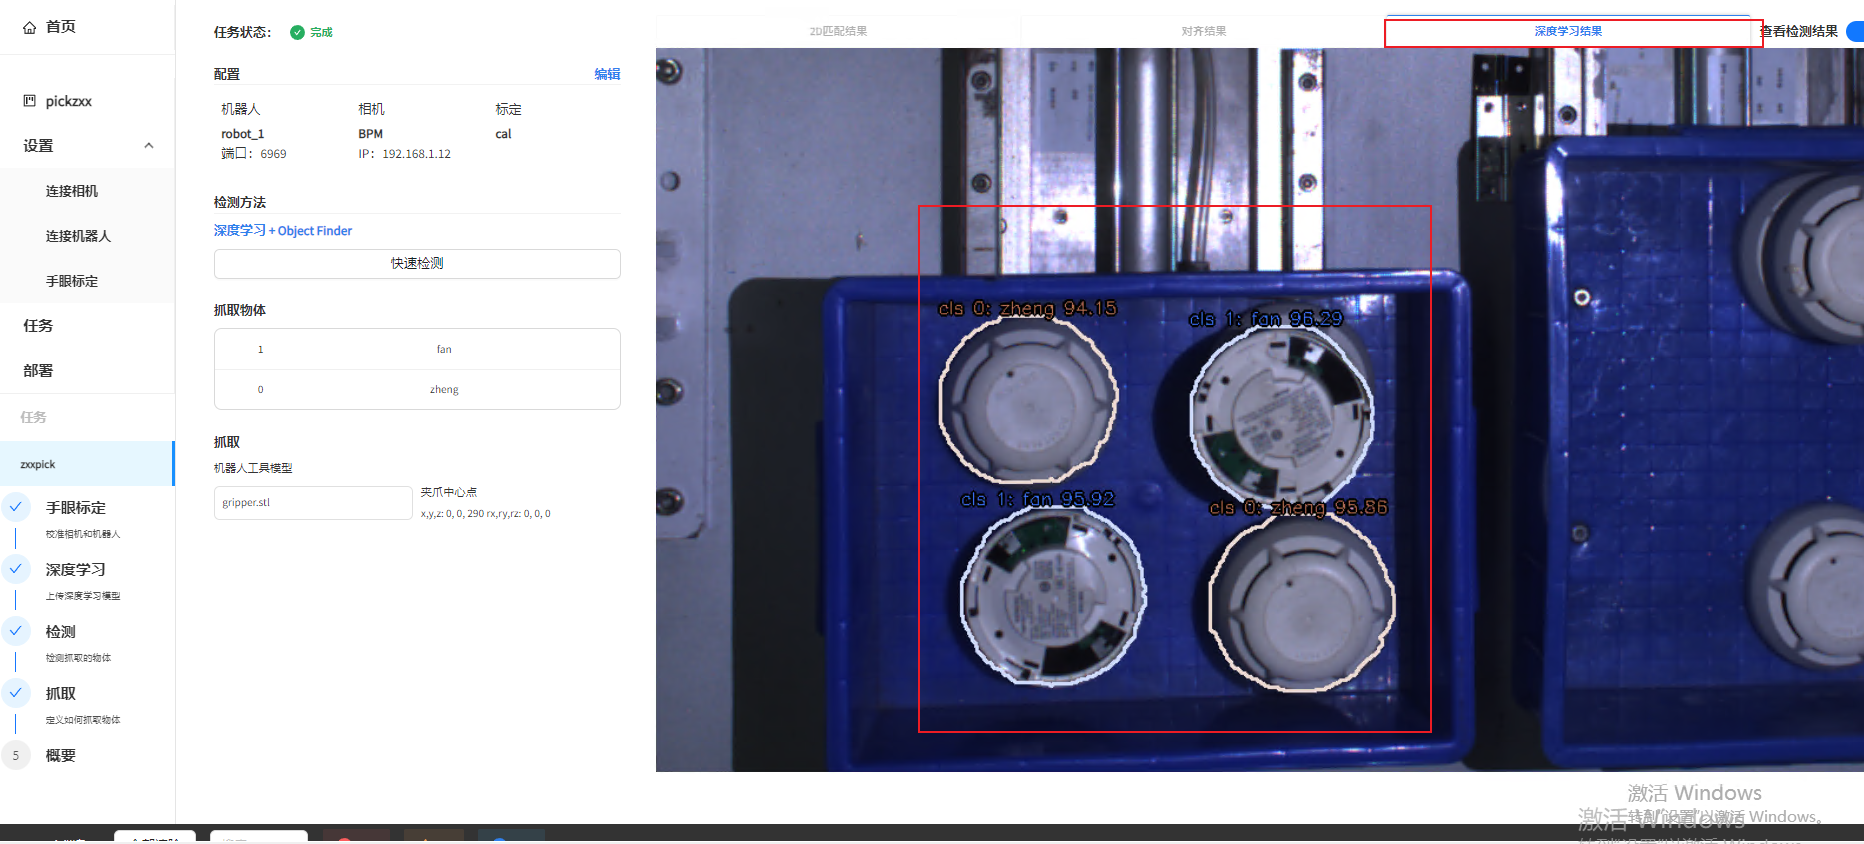1864x844 pixels.
Task: Click the 检测 step checkmark circle
Action: [x=16, y=631]
